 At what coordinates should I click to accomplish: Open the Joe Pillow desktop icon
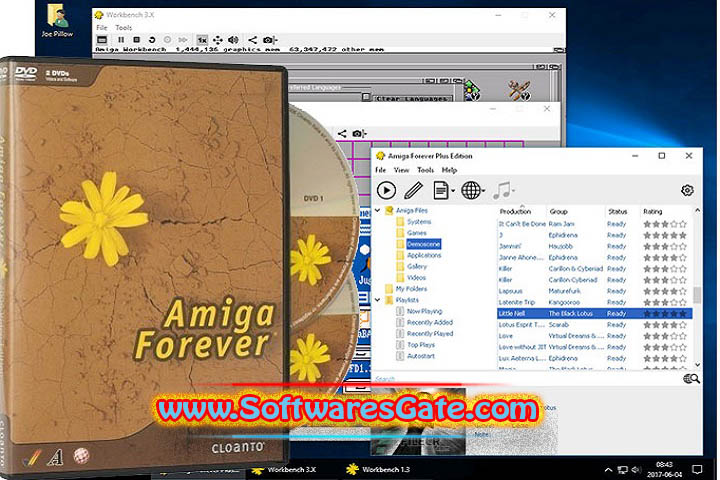click(57, 21)
